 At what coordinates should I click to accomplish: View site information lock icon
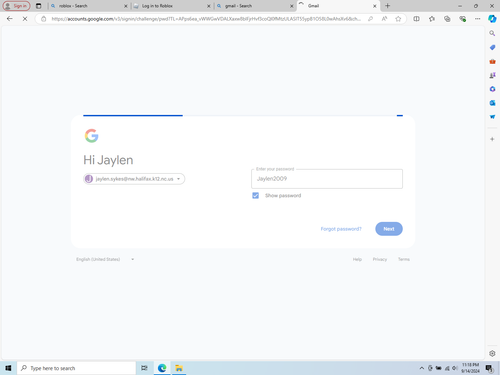(44, 19)
